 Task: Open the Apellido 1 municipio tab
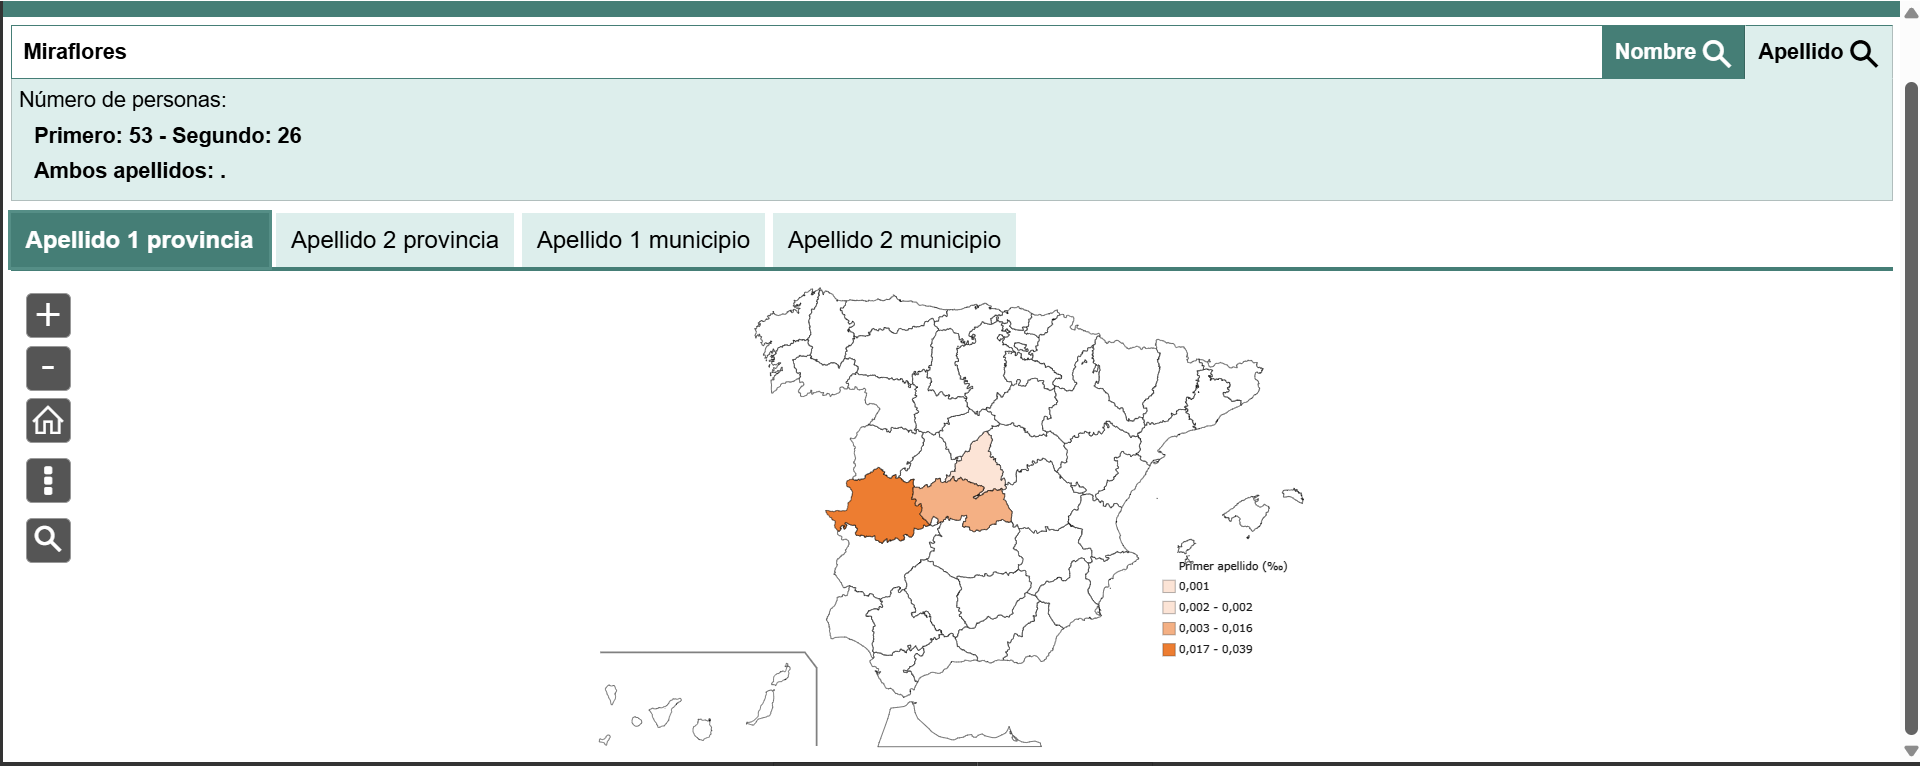coord(643,240)
